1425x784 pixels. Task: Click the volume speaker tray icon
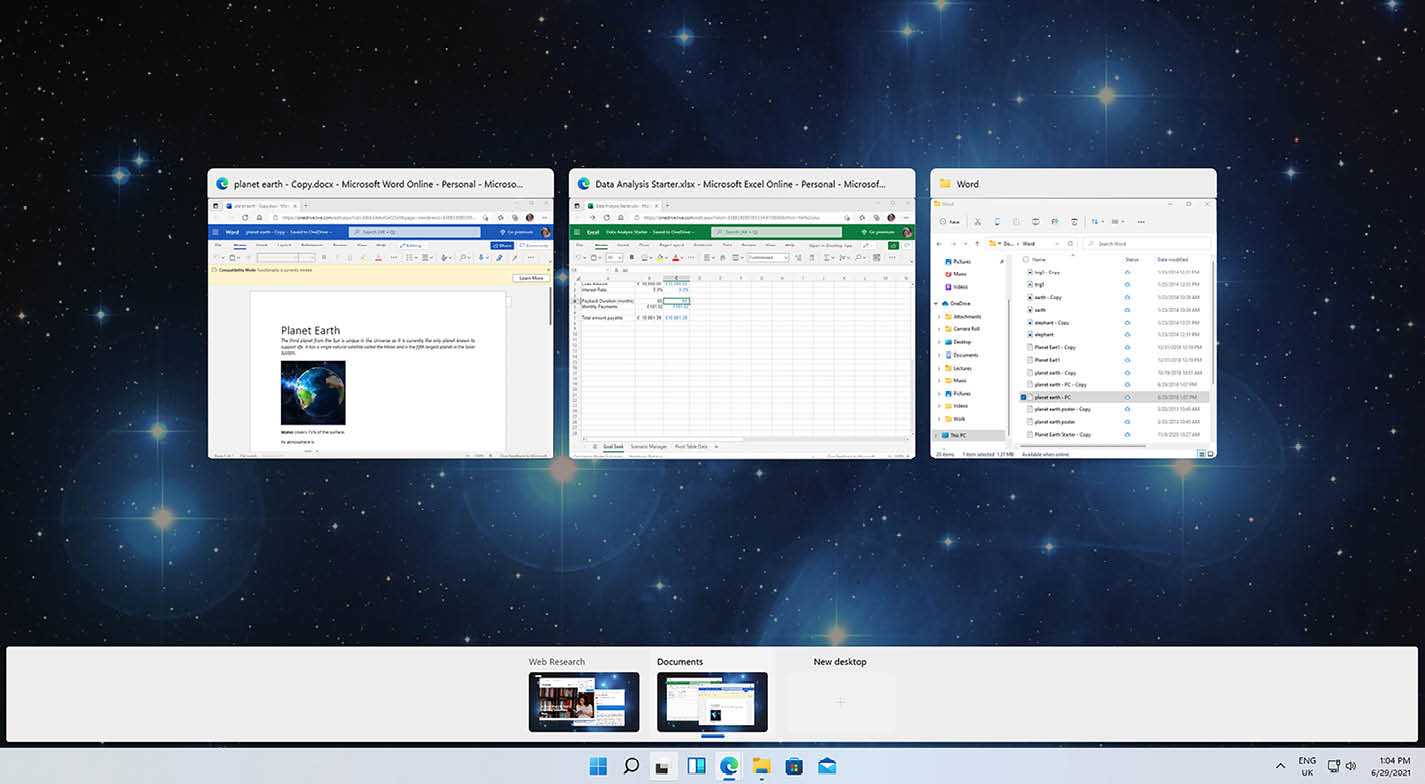(x=1351, y=766)
